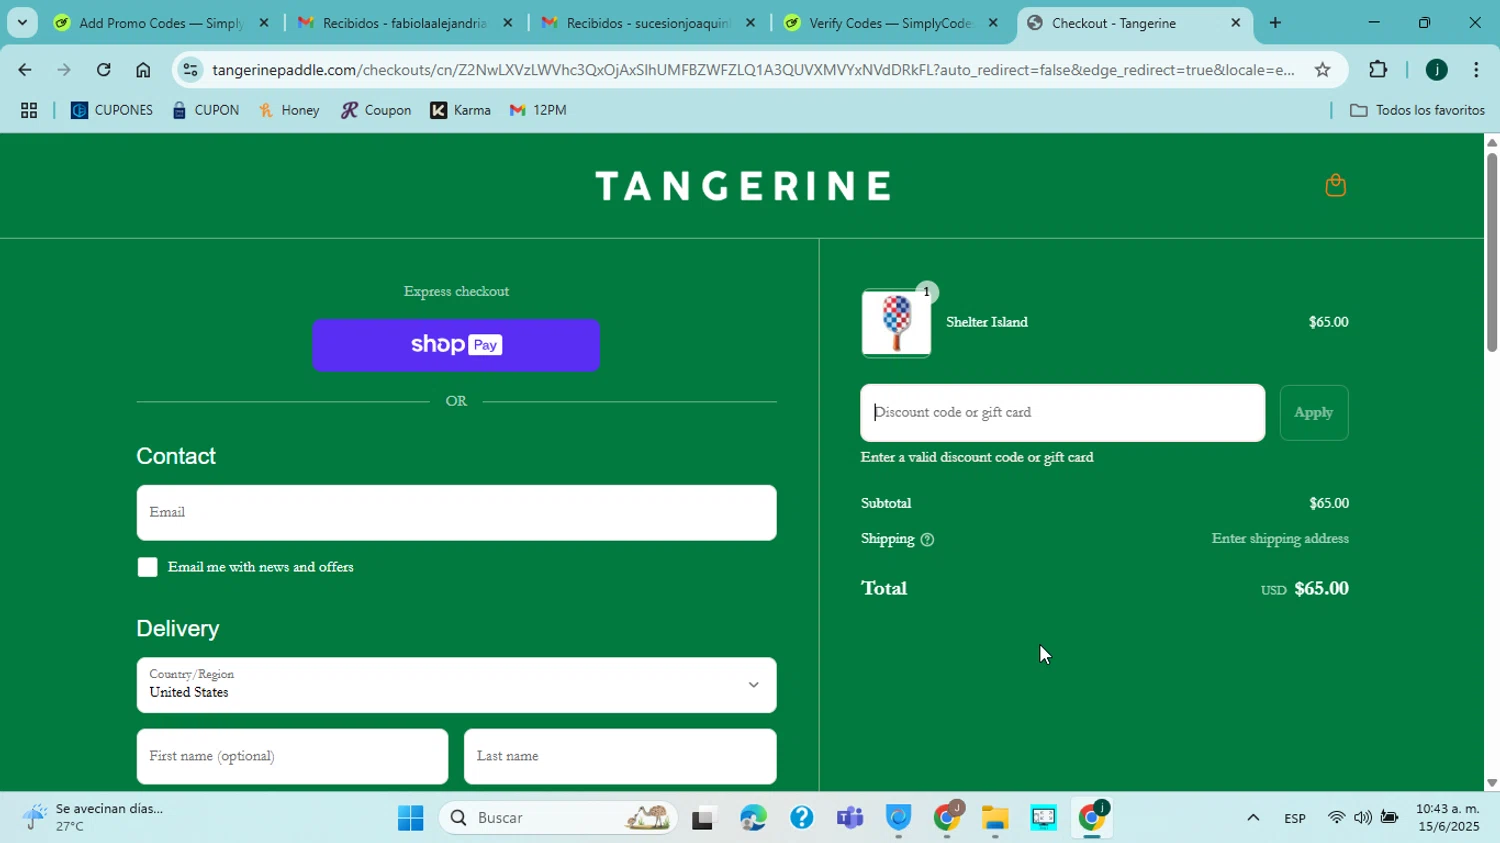Open a new browser tab
The height and width of the screenshot is (843, 1500).
(1275, 23)
